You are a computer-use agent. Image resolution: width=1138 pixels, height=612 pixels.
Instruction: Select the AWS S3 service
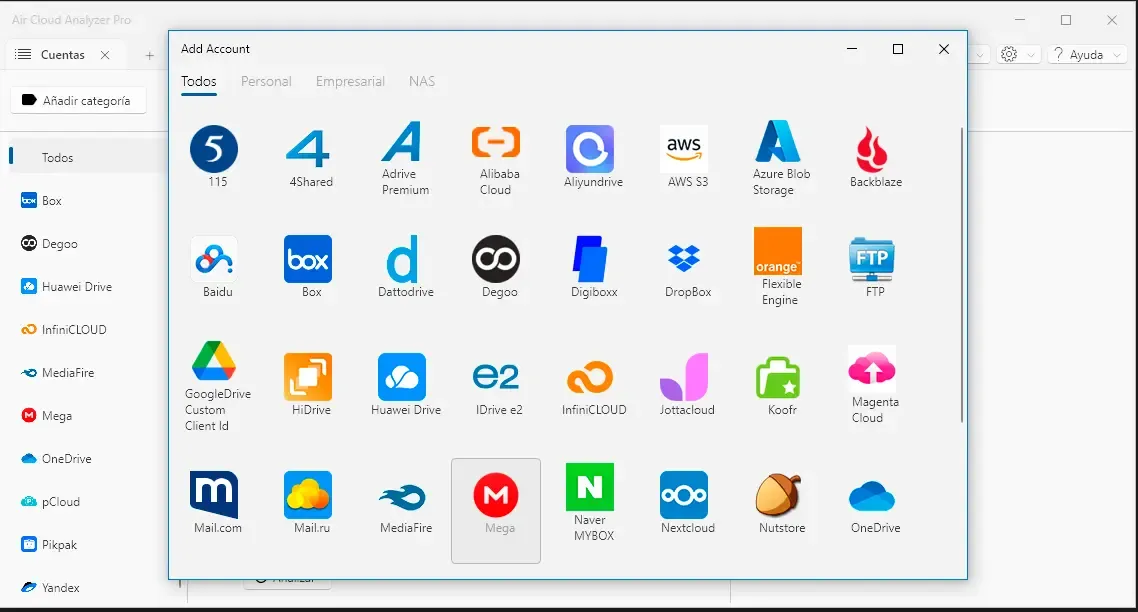[x=684, y=149]
